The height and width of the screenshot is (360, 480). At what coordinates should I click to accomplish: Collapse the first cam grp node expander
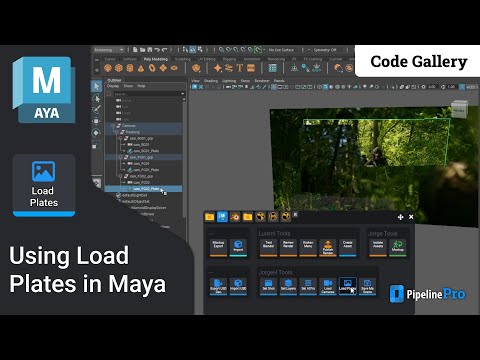click(121, 138)
